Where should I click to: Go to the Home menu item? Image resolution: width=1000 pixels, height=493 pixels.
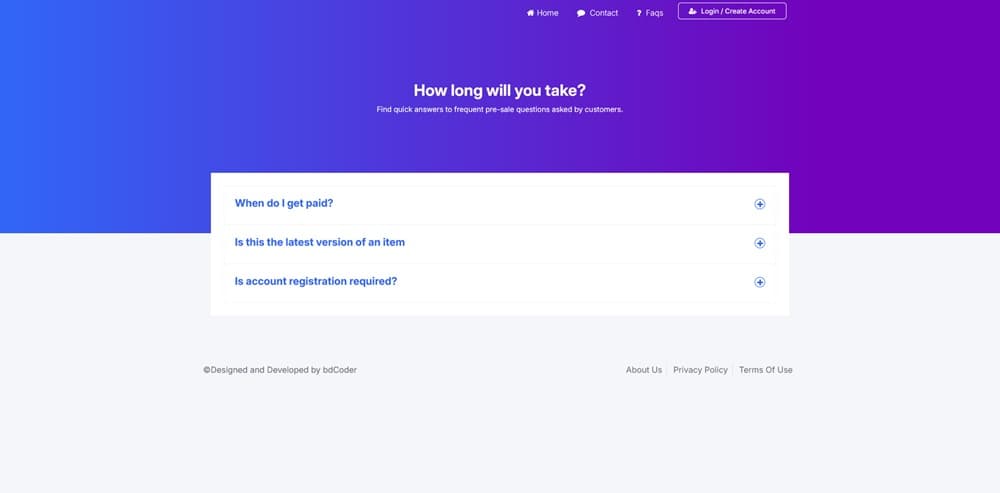(547, 13)
